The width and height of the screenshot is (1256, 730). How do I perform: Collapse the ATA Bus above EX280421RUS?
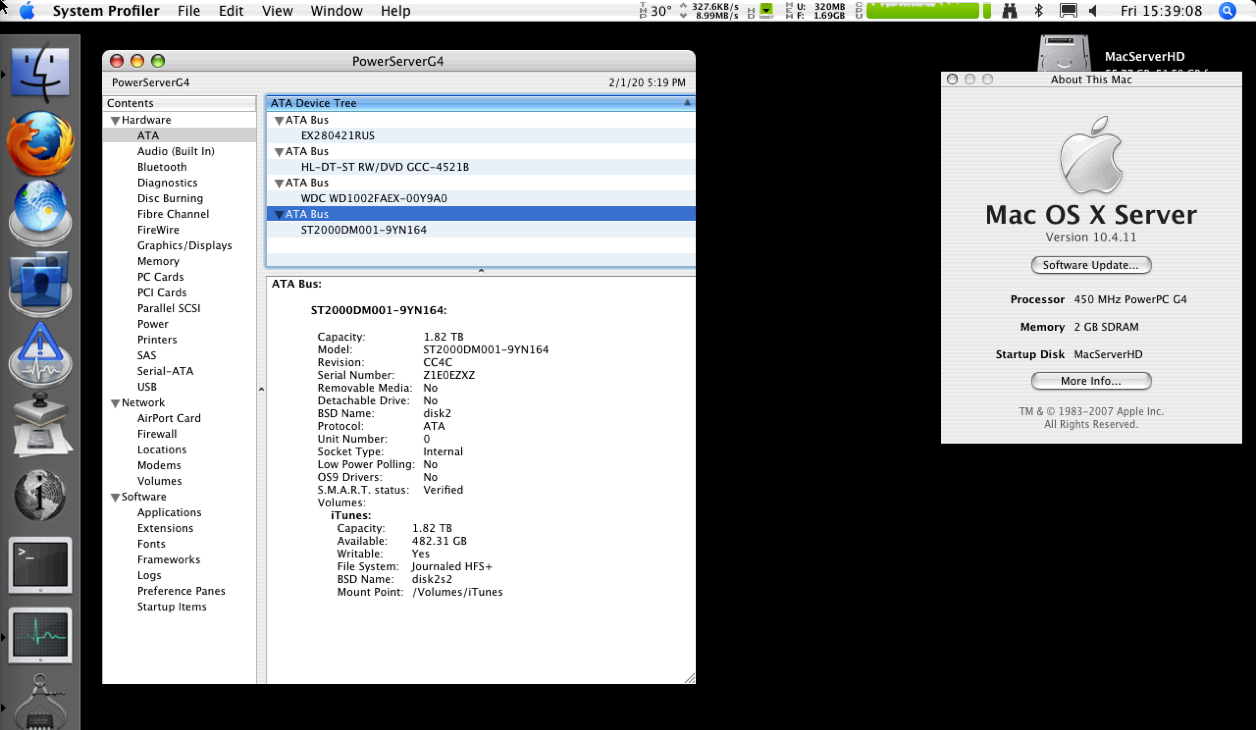pos(278,120)
